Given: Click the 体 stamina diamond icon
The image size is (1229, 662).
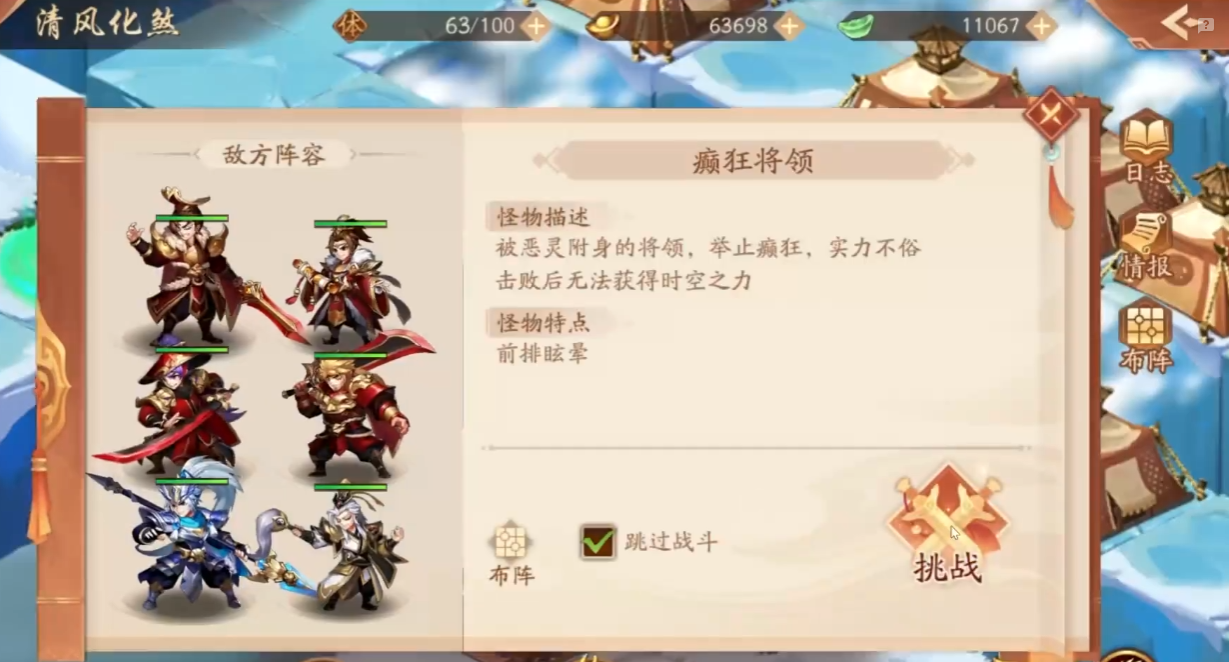Looking at the screenshot, I should [350, 25].
